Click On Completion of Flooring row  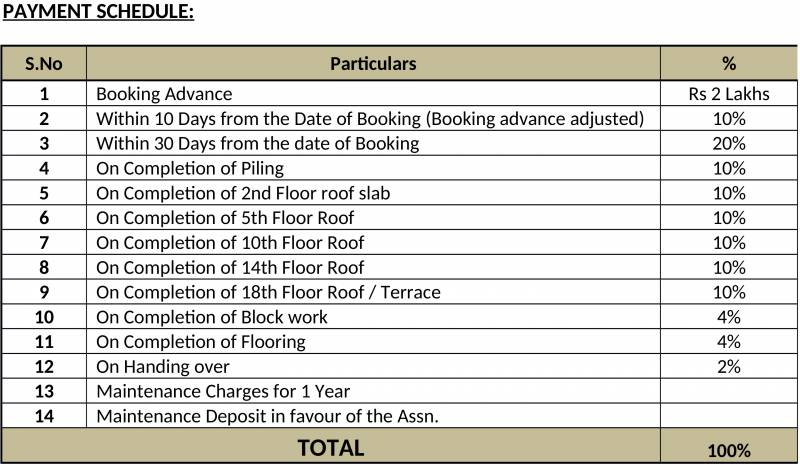(201, 342)
